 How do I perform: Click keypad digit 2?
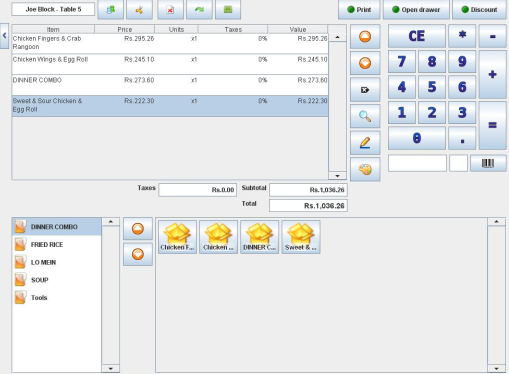tap(432, 113)
